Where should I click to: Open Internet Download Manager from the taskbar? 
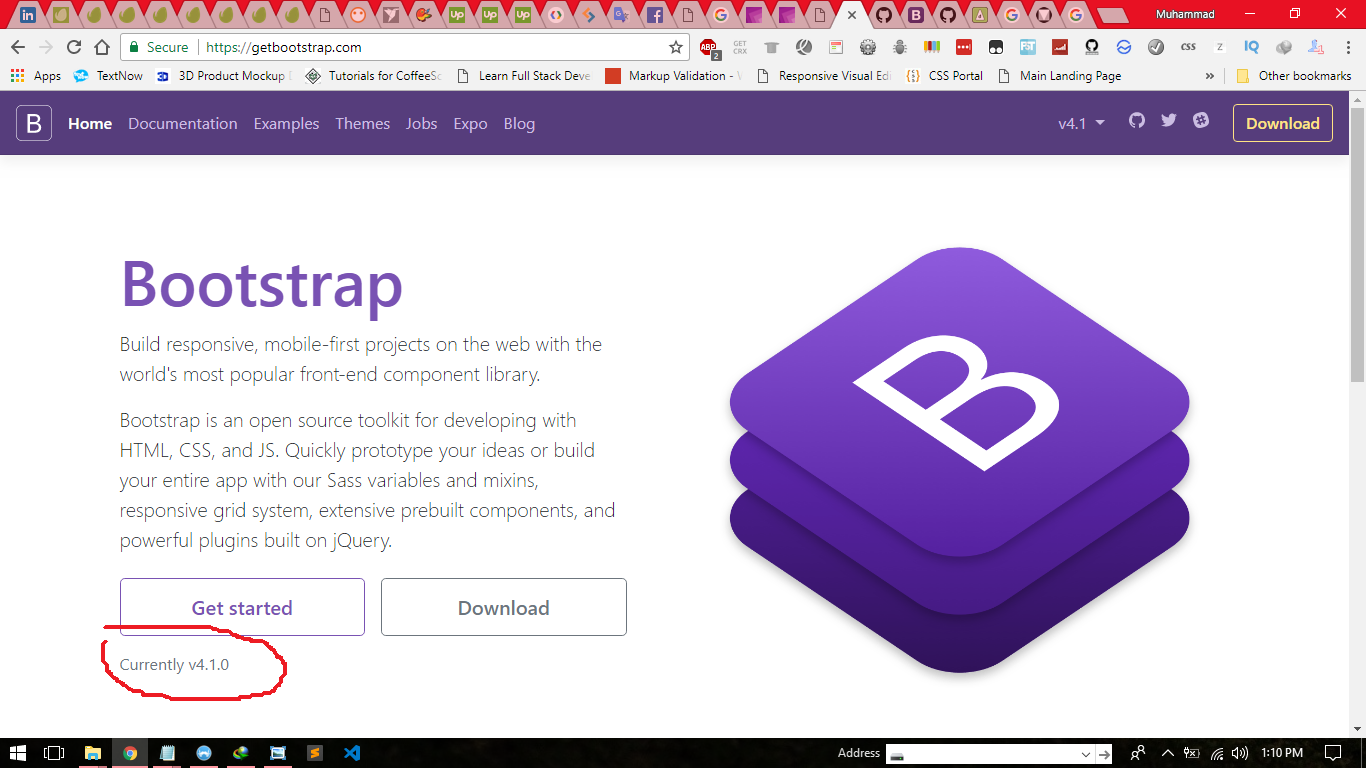click(240, 753)
